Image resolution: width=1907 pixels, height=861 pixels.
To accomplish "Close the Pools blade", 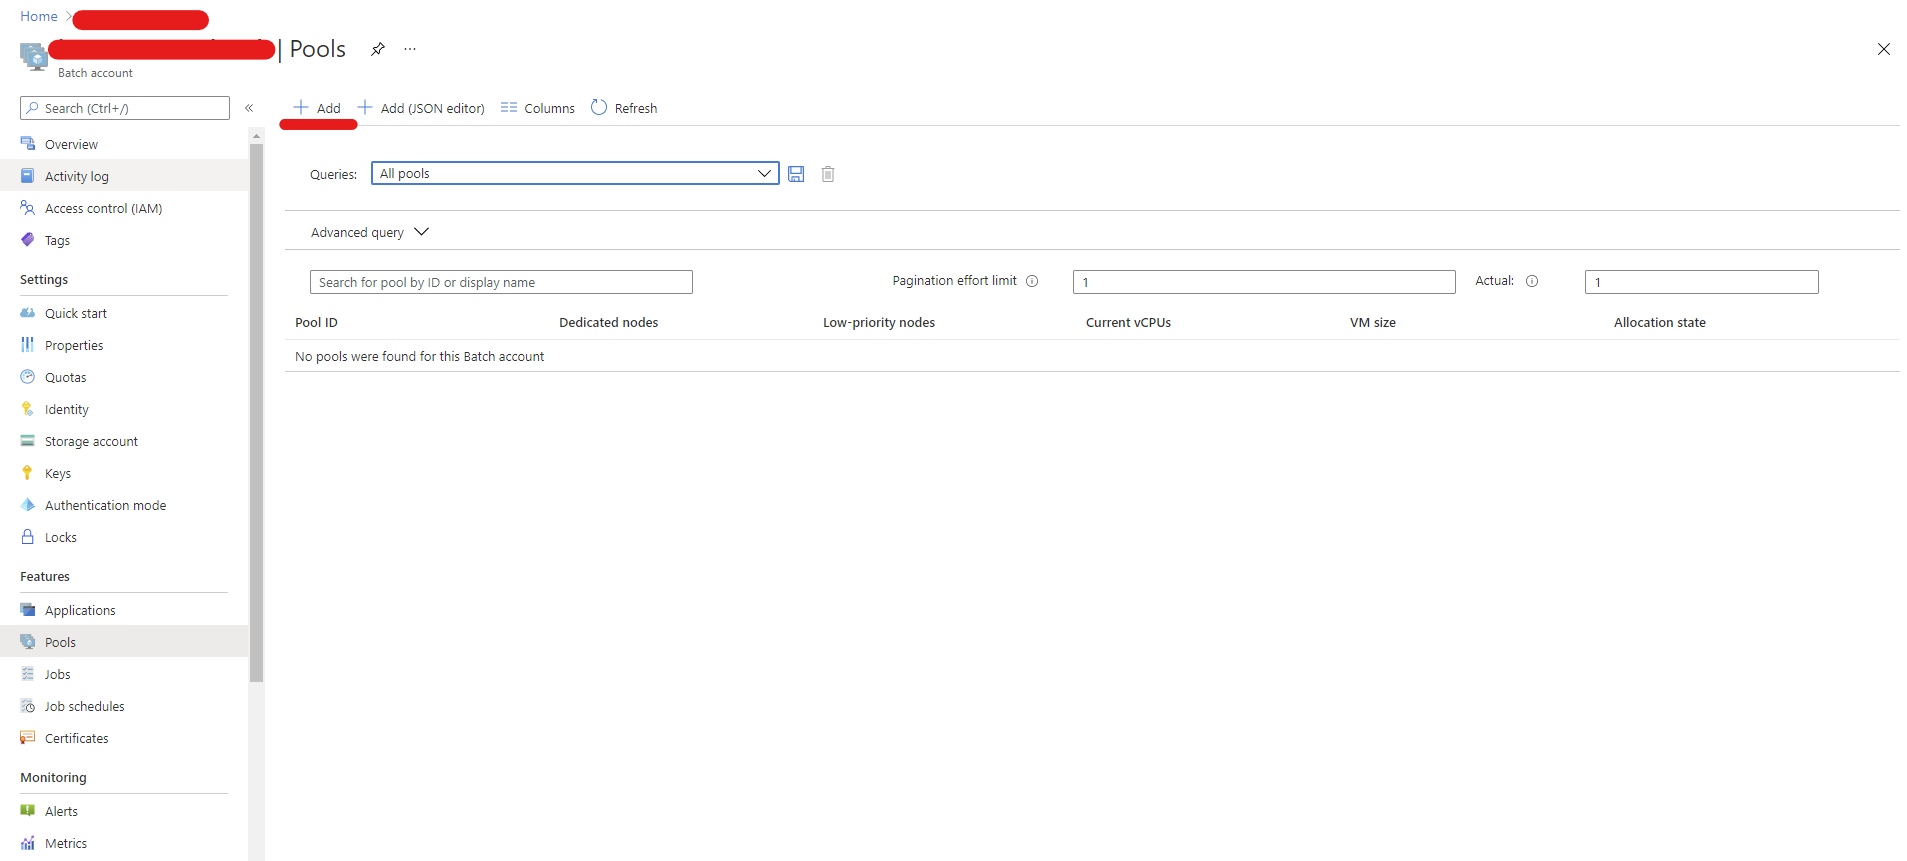I will [1884, 49].
